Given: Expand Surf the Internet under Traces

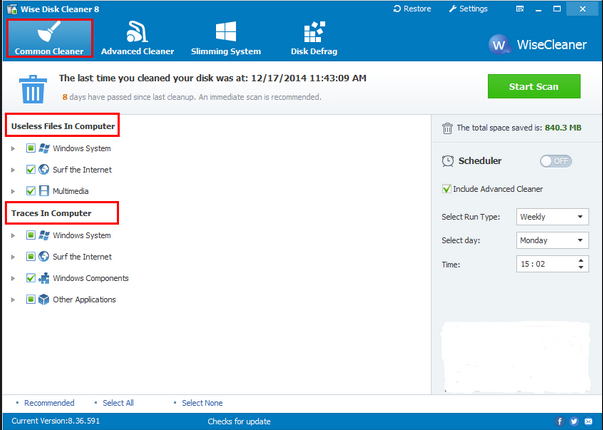Looking at the screenshot, I should click(x=13, y=257).
